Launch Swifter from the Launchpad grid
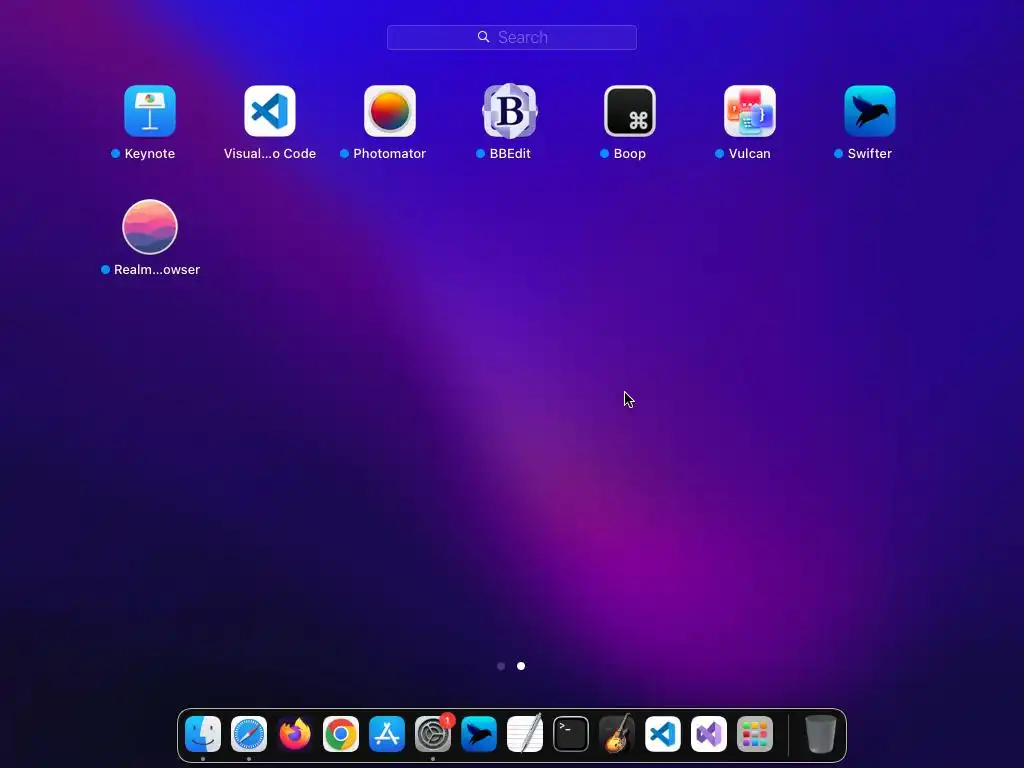Screen dimensions: 1024x768 pyautogui.click(x=870, y=111)
